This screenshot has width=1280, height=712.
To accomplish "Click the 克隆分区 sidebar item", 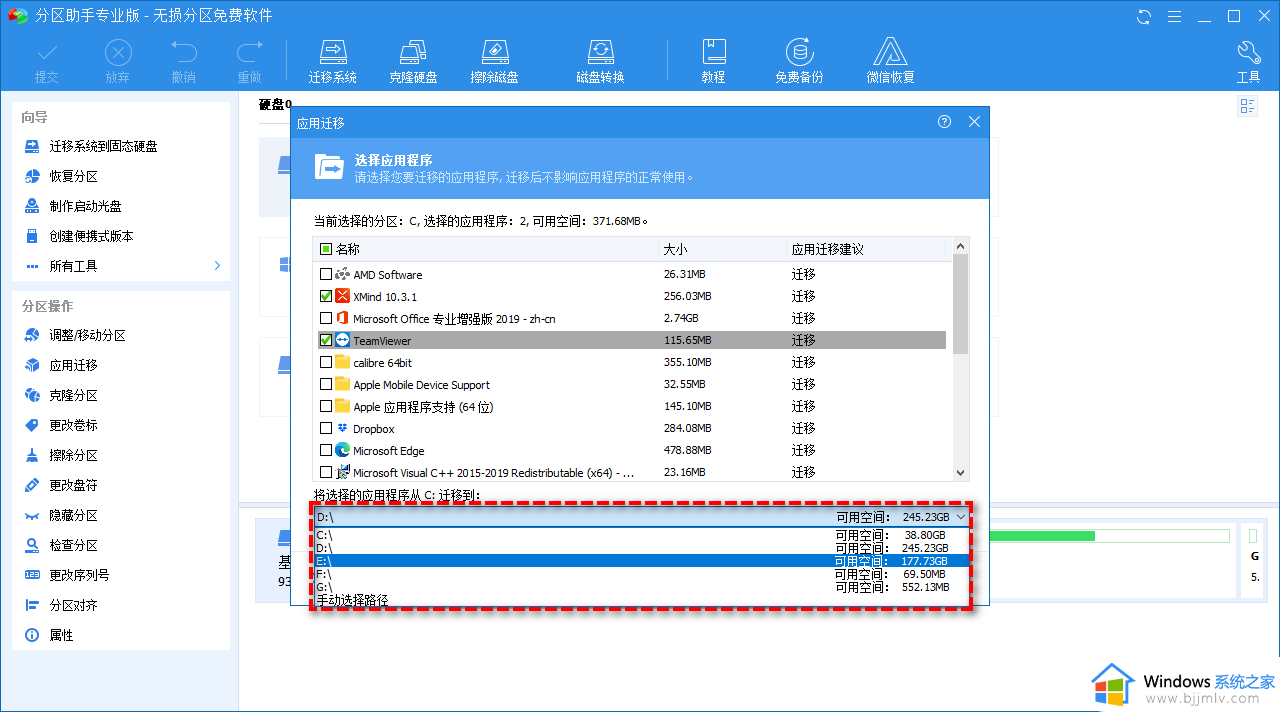I will click(74, 395).
